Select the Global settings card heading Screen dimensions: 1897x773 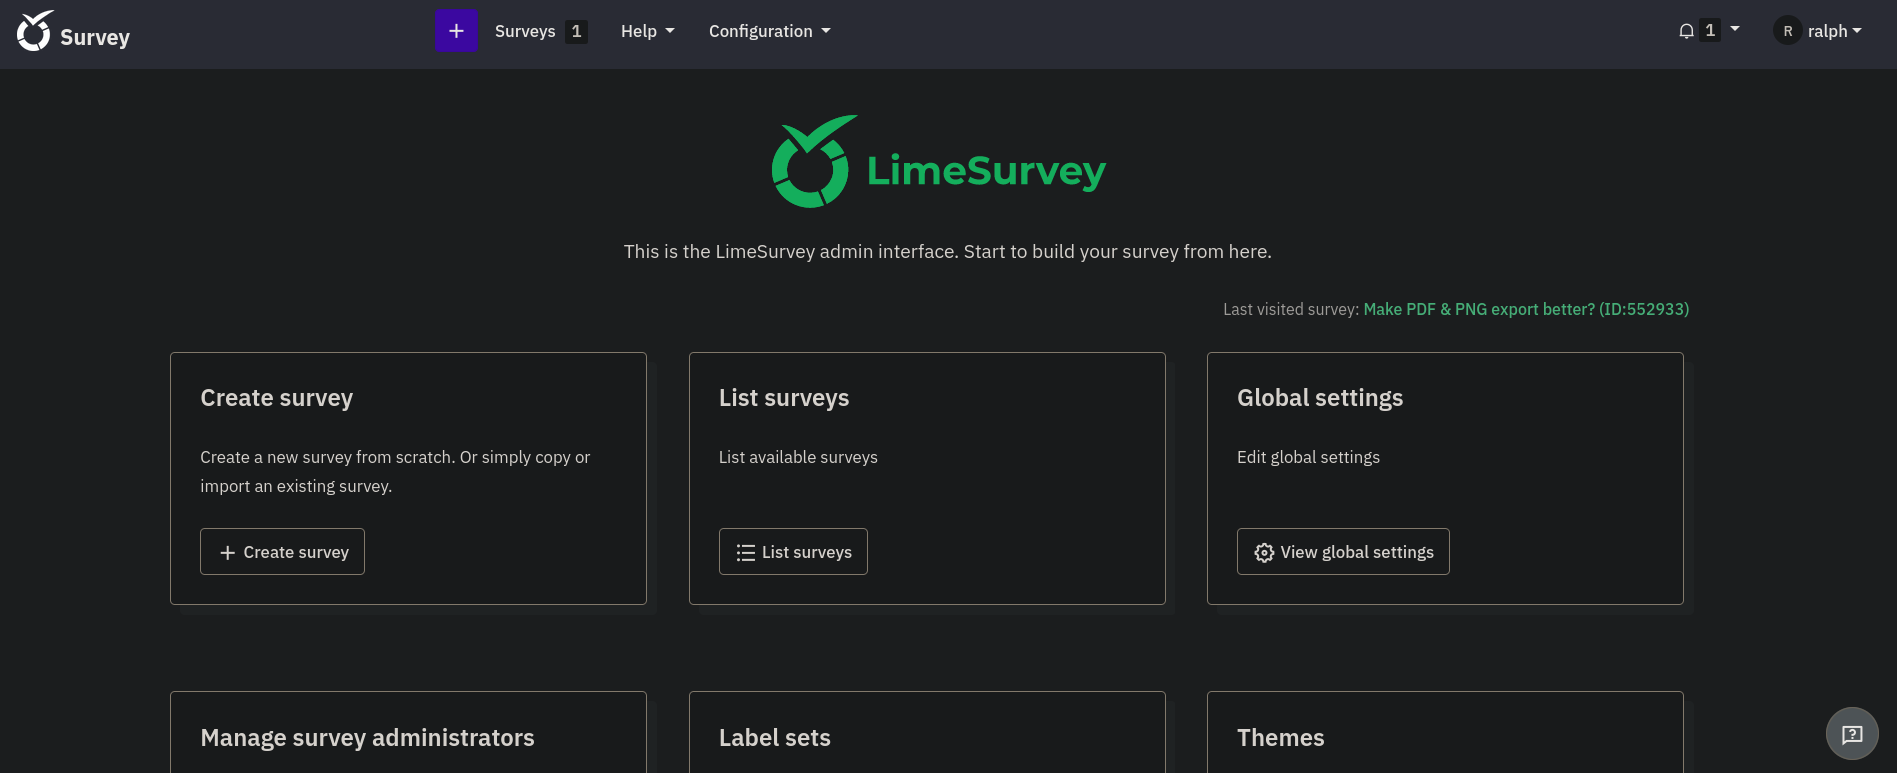coord(1320,398)
